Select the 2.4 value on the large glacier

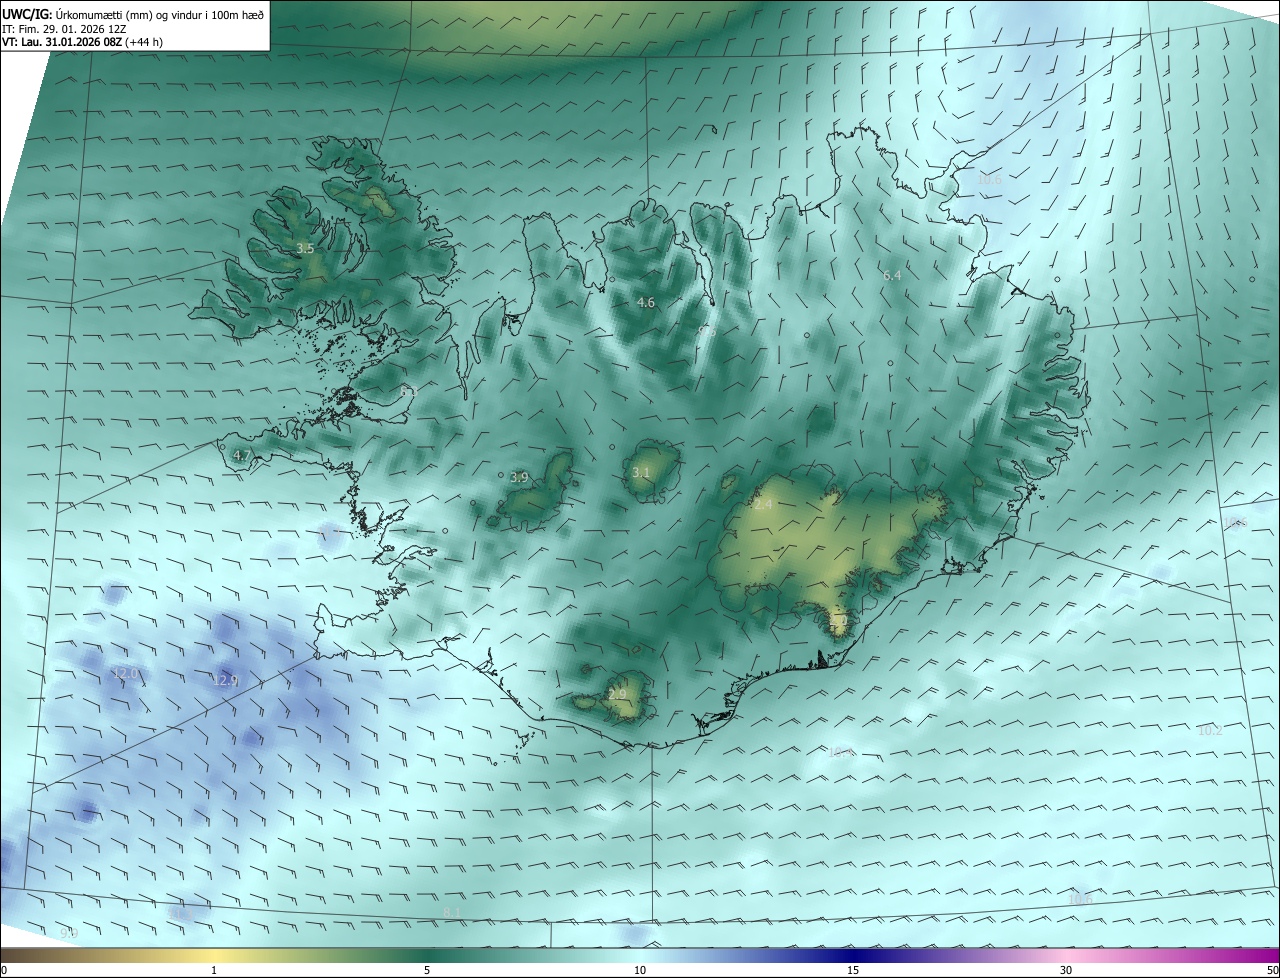click(x=763, y=505)
